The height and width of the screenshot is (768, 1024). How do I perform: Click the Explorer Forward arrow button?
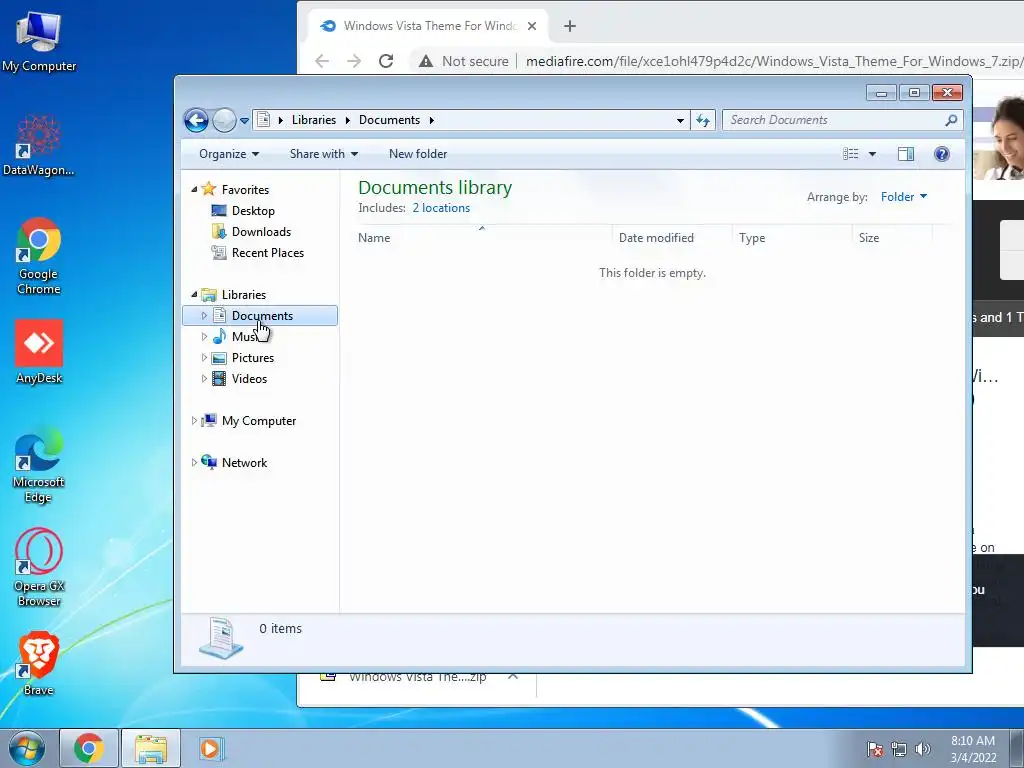point(223,120)
